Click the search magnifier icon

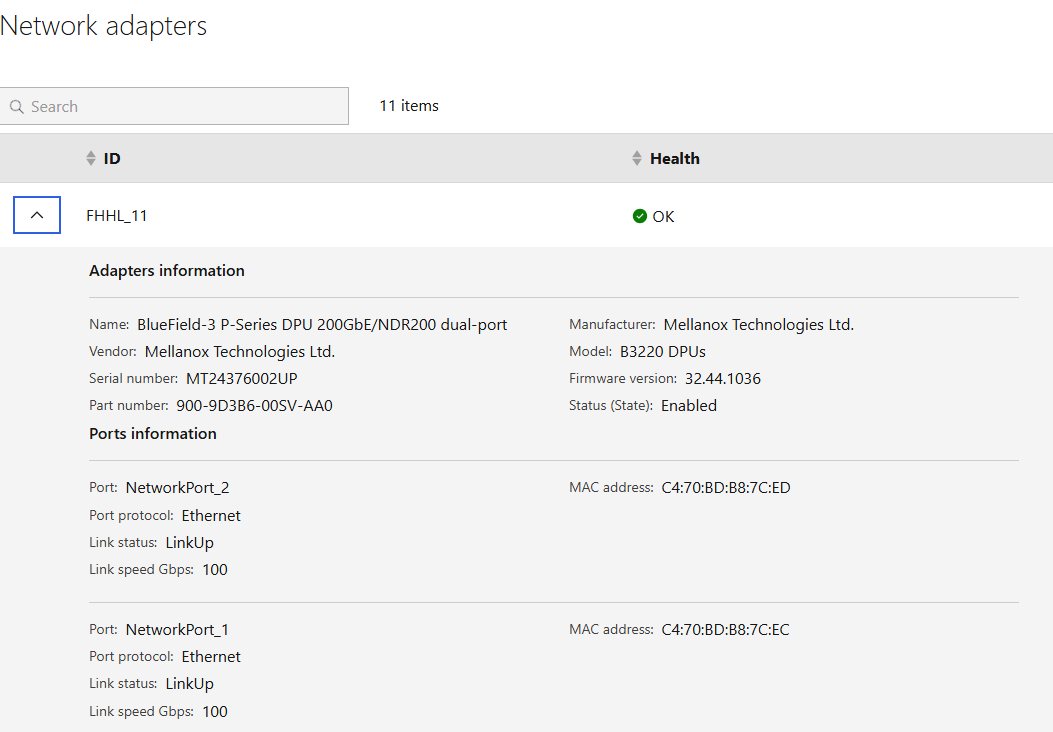tap(17, 107)
